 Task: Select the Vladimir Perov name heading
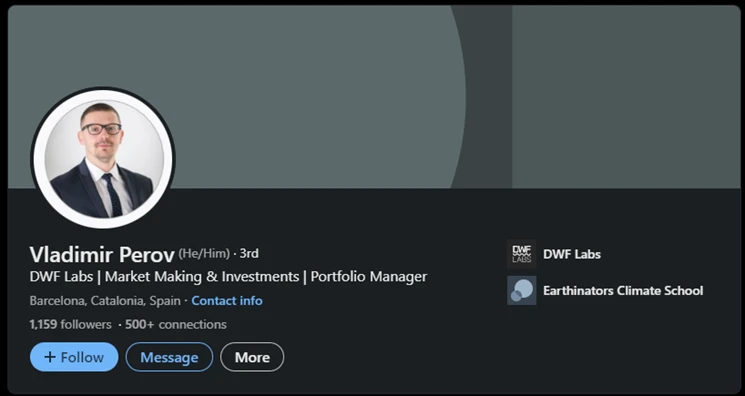click(x=102, y=255)
